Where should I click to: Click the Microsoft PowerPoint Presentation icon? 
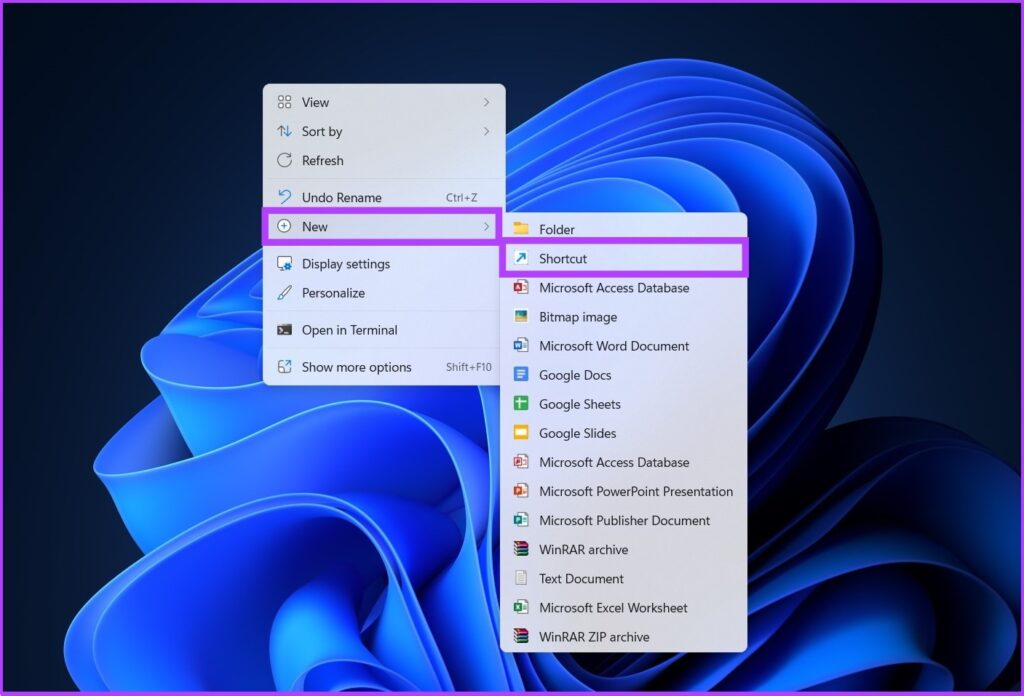(x=521, y=491)
